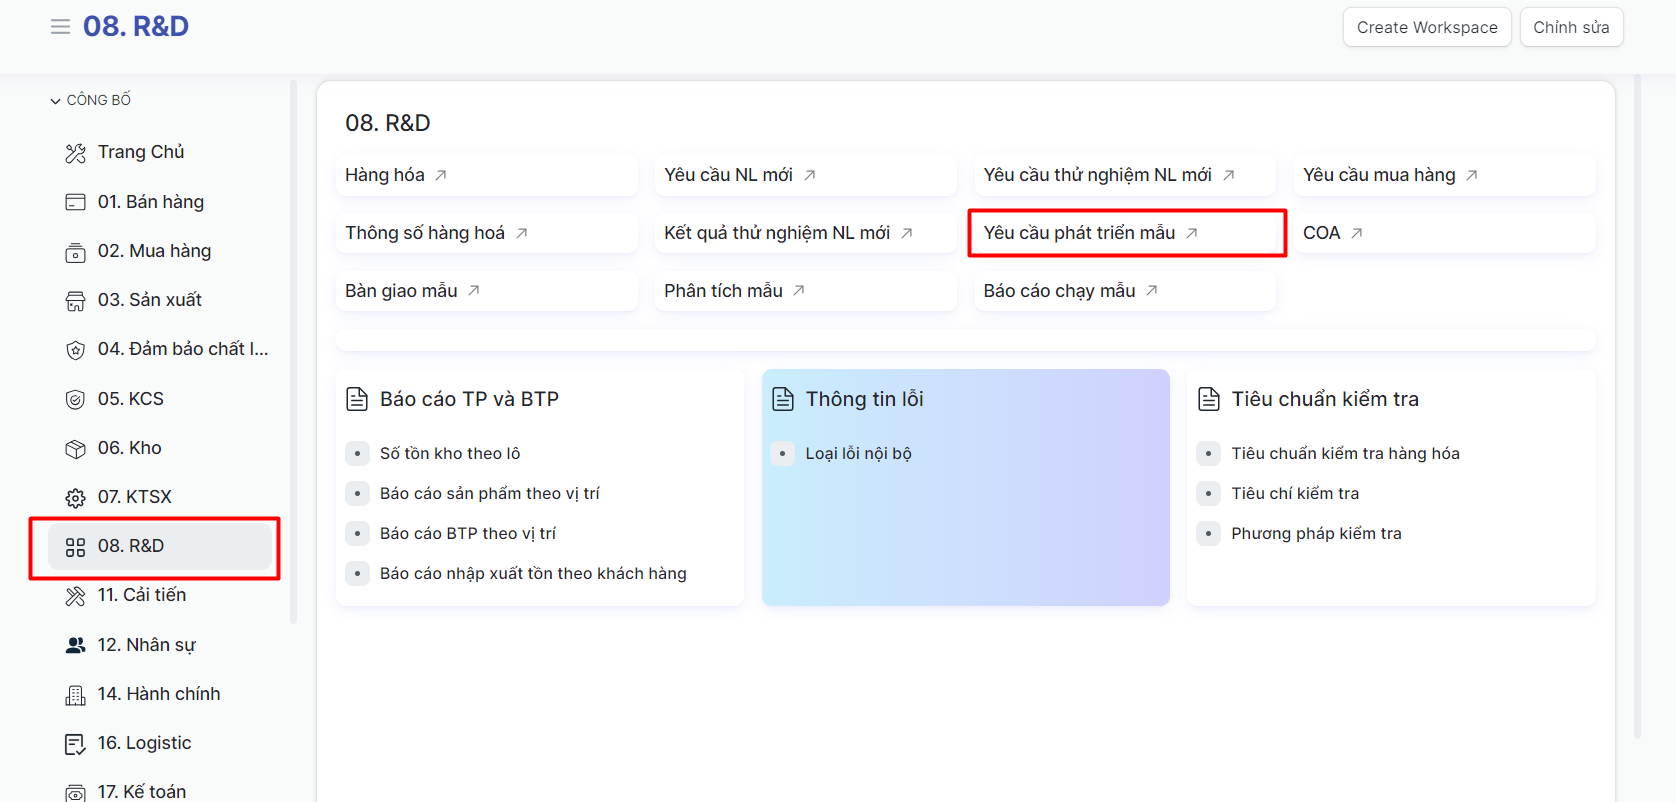Select the 02. Mua hàng icon

pyautogui.click(x=75, y=252)
